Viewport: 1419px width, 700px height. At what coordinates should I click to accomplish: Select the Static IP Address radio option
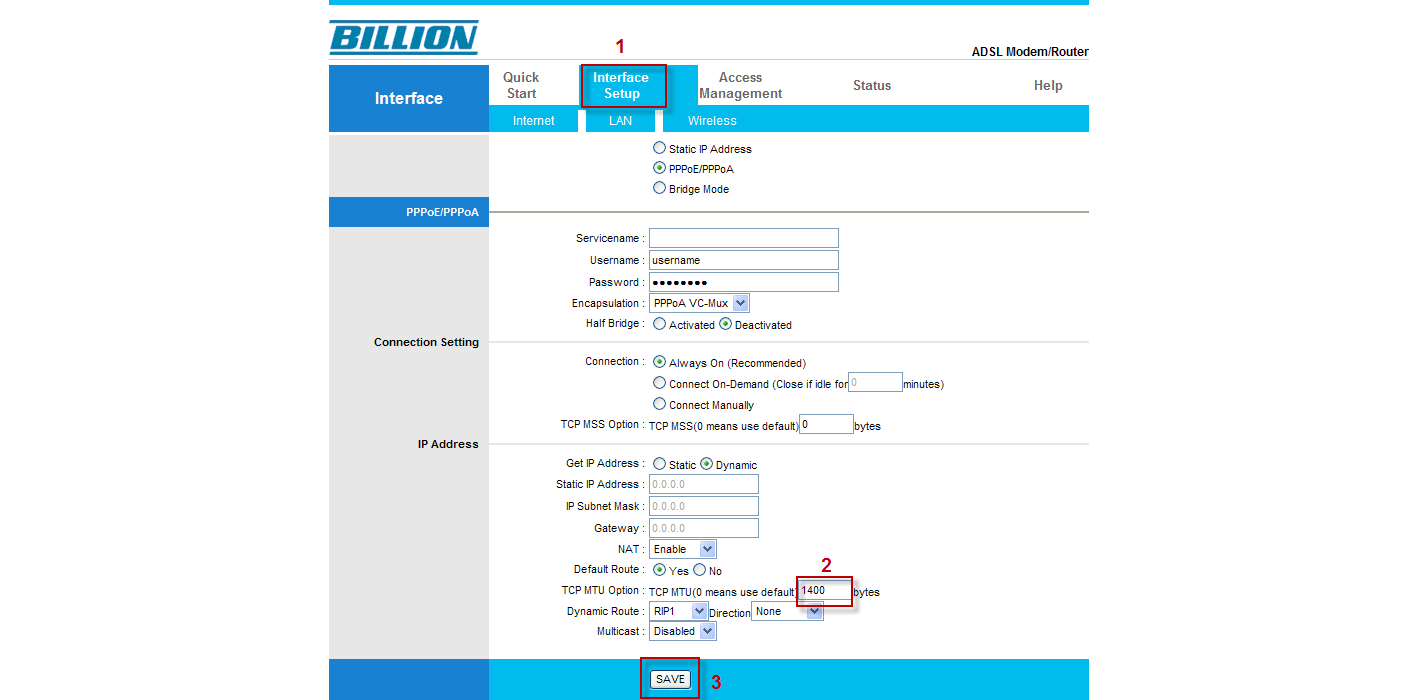(659, 148)
